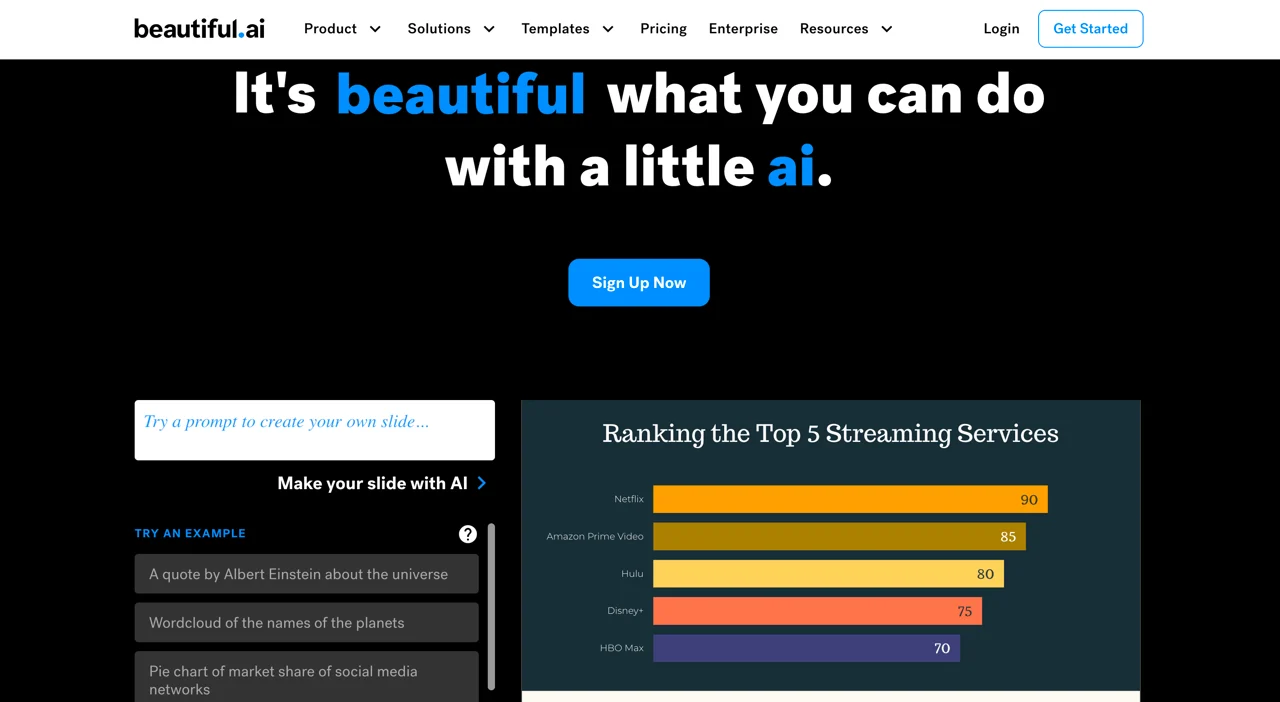Click the slide title Ranking the Top 5 Streaming Services
The height and width of the screenshot is (702, 1280).
point(830,433)
